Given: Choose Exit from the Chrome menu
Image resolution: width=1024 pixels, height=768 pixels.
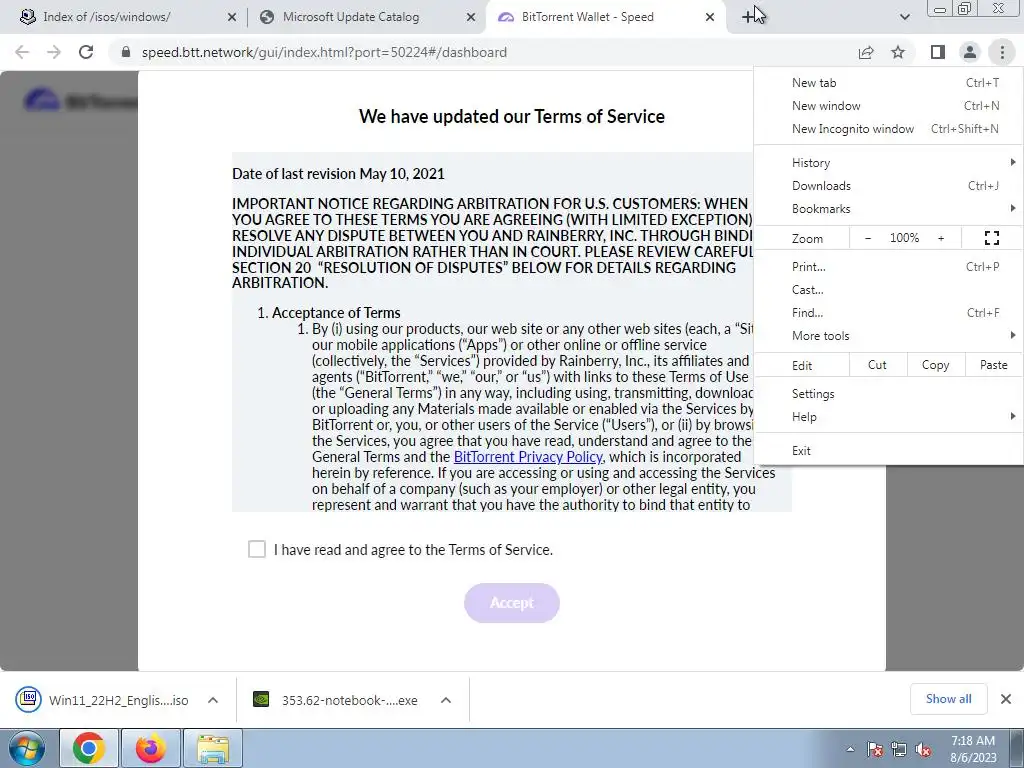Looking at the screenshot, I should click(889, 451).
